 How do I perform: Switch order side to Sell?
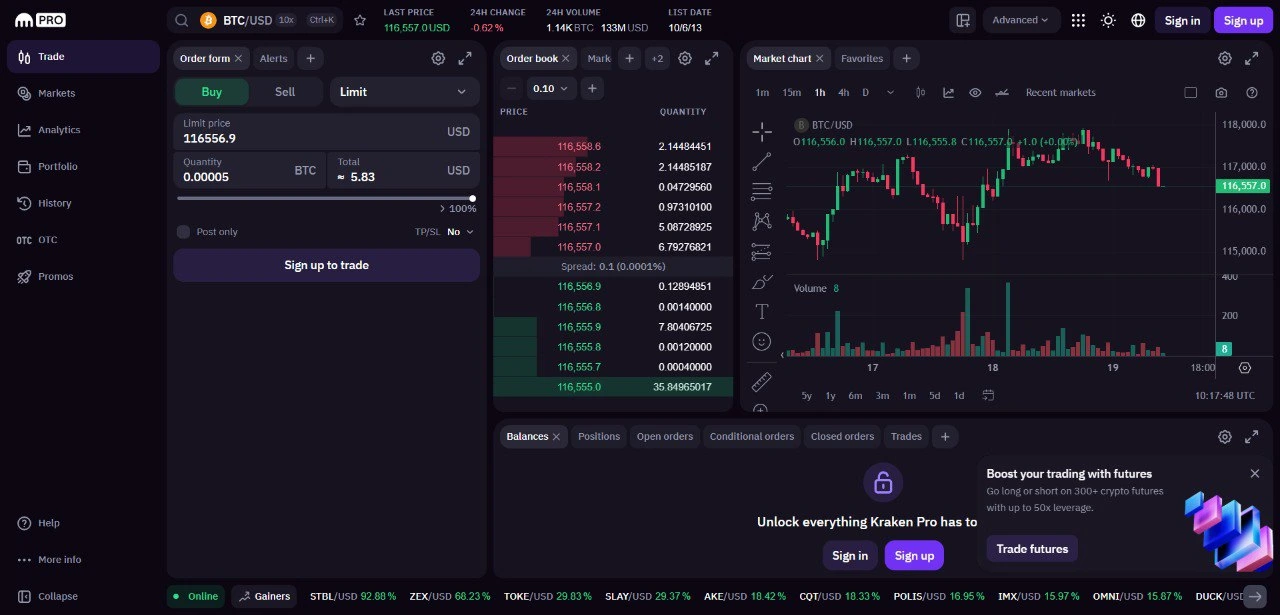click(285, 92)
